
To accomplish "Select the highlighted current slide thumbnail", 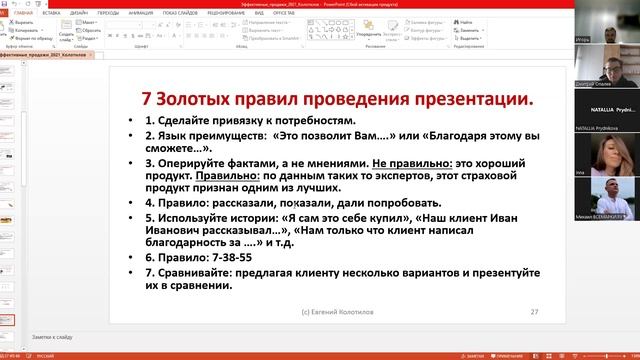I will coord(7,320).
